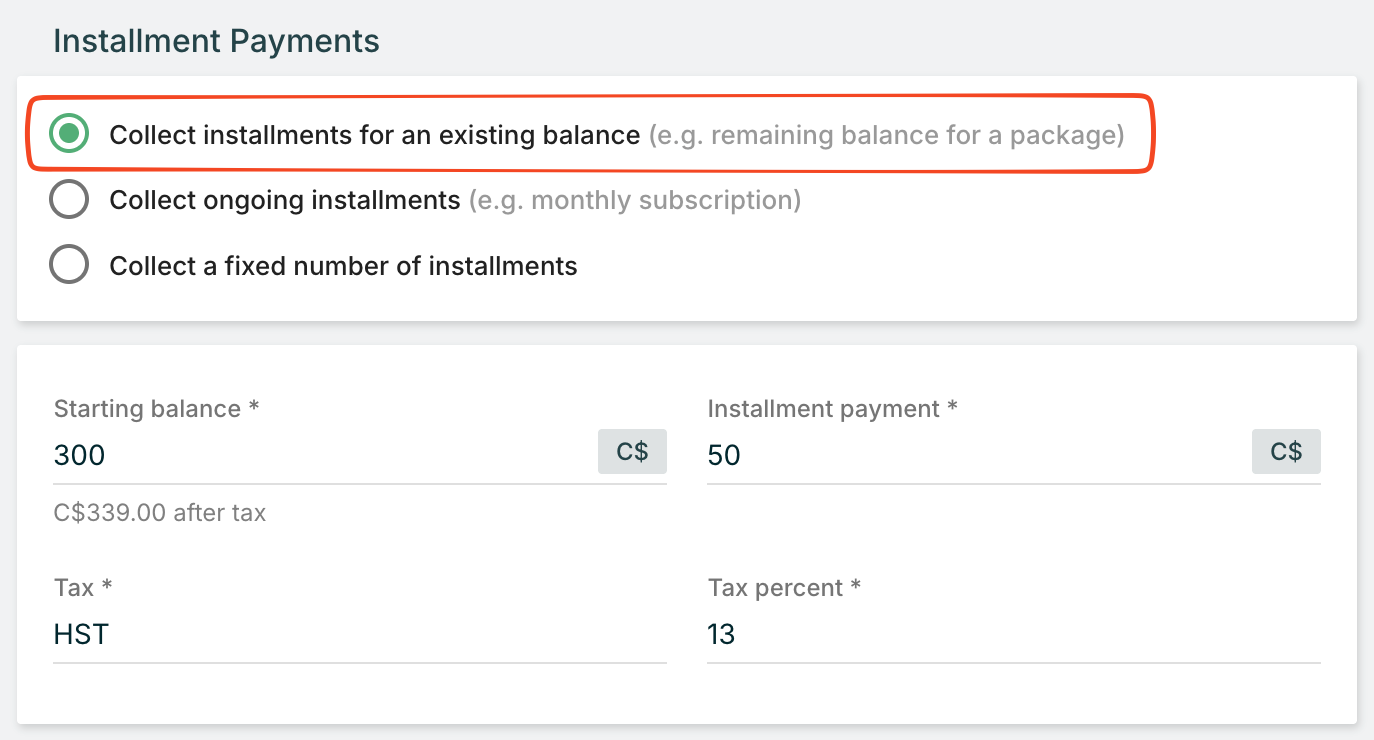The height and width of the screenshot is (740, 1374).
Task: Select the existing balance installments radio button
Action: [69, 134]
